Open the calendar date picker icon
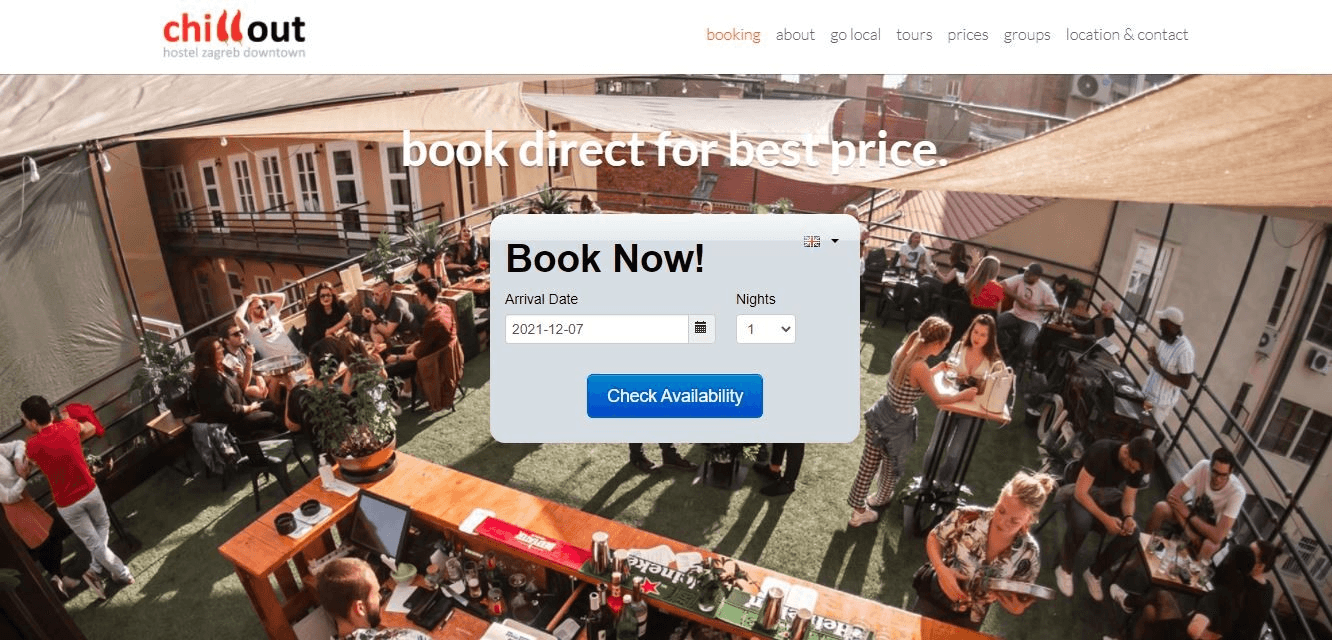This screenshot has height=640, width=1332. (701, 328)
